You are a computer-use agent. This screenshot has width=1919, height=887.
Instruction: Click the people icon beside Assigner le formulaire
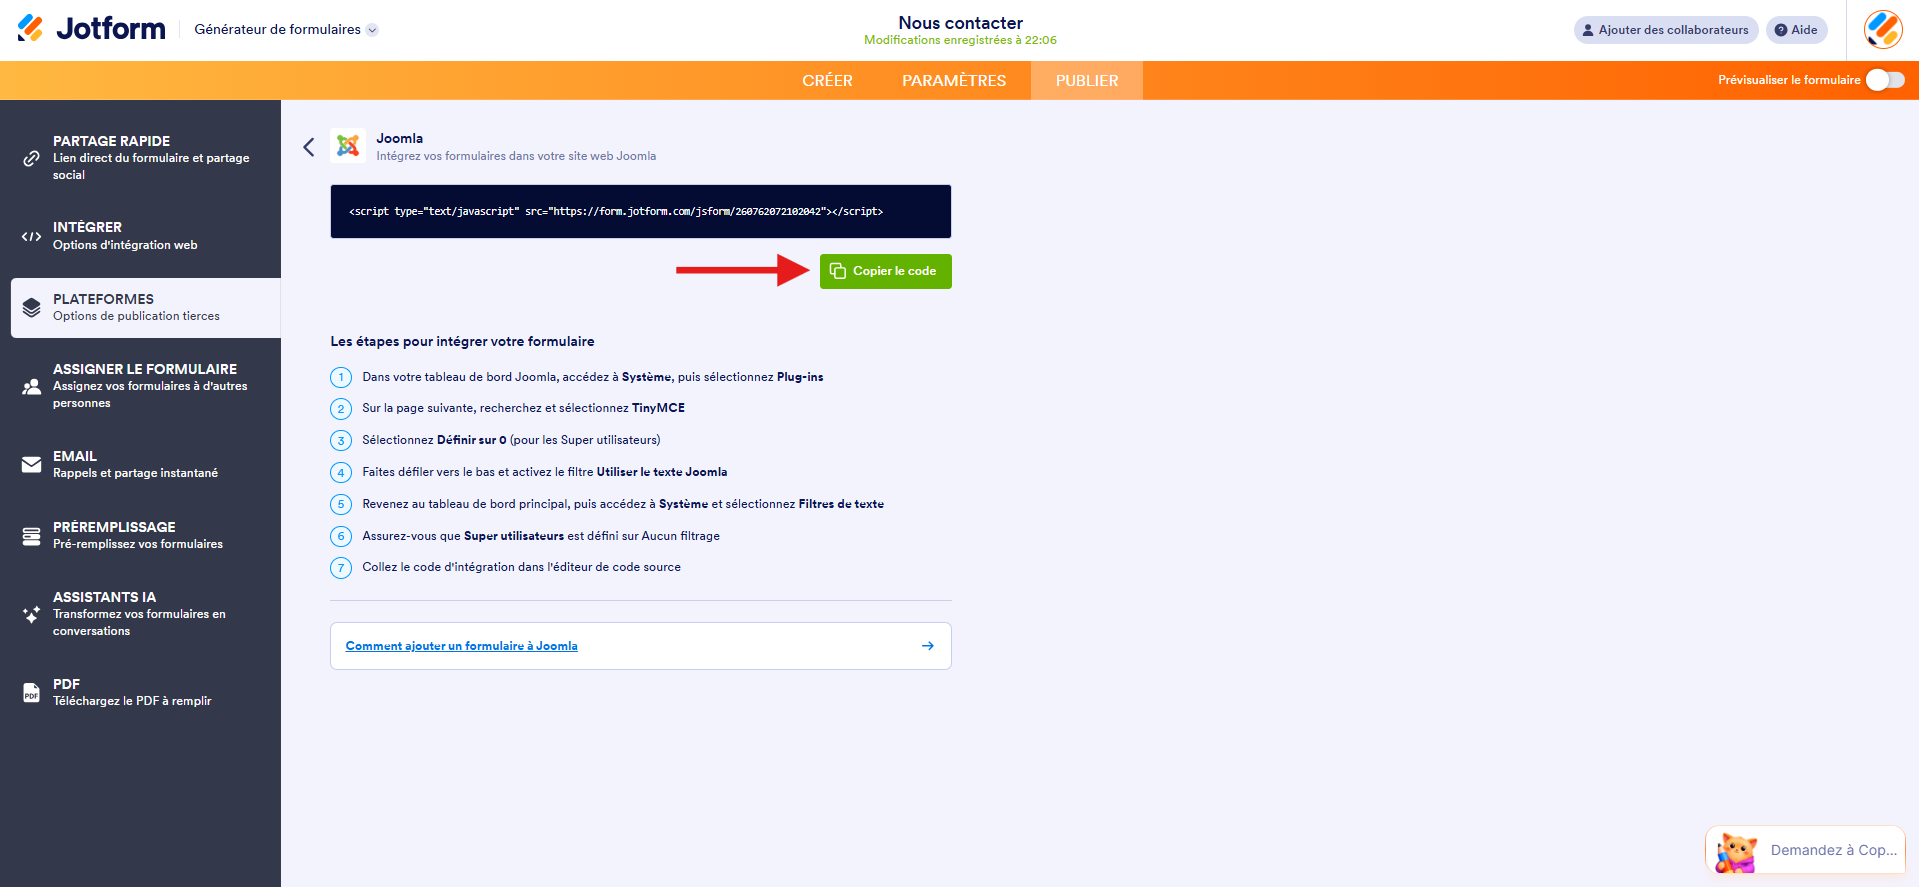tap(32, 386)
